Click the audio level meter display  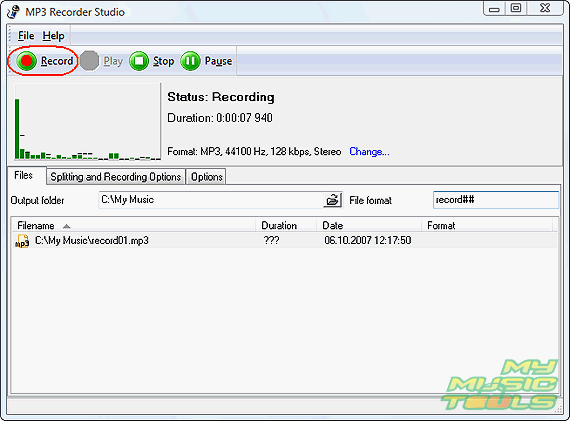(87, 121)
